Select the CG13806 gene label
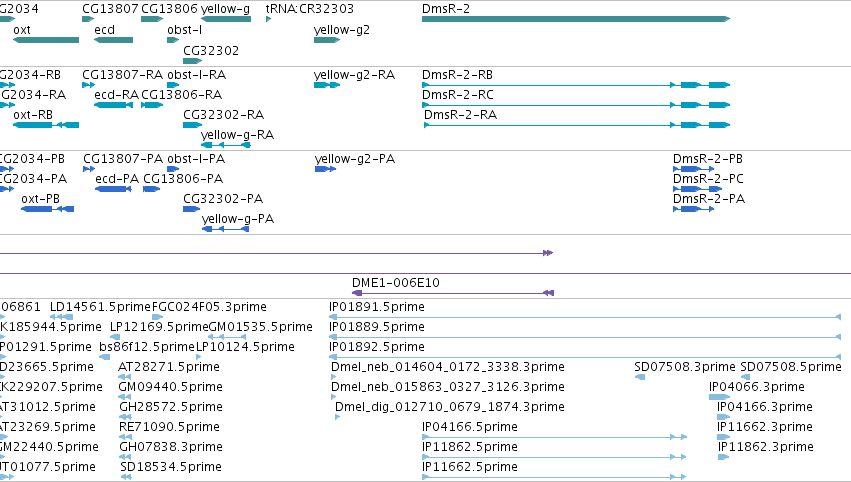Image resolution: width=851 pixels, height=482 pixels. pos(169,9)
